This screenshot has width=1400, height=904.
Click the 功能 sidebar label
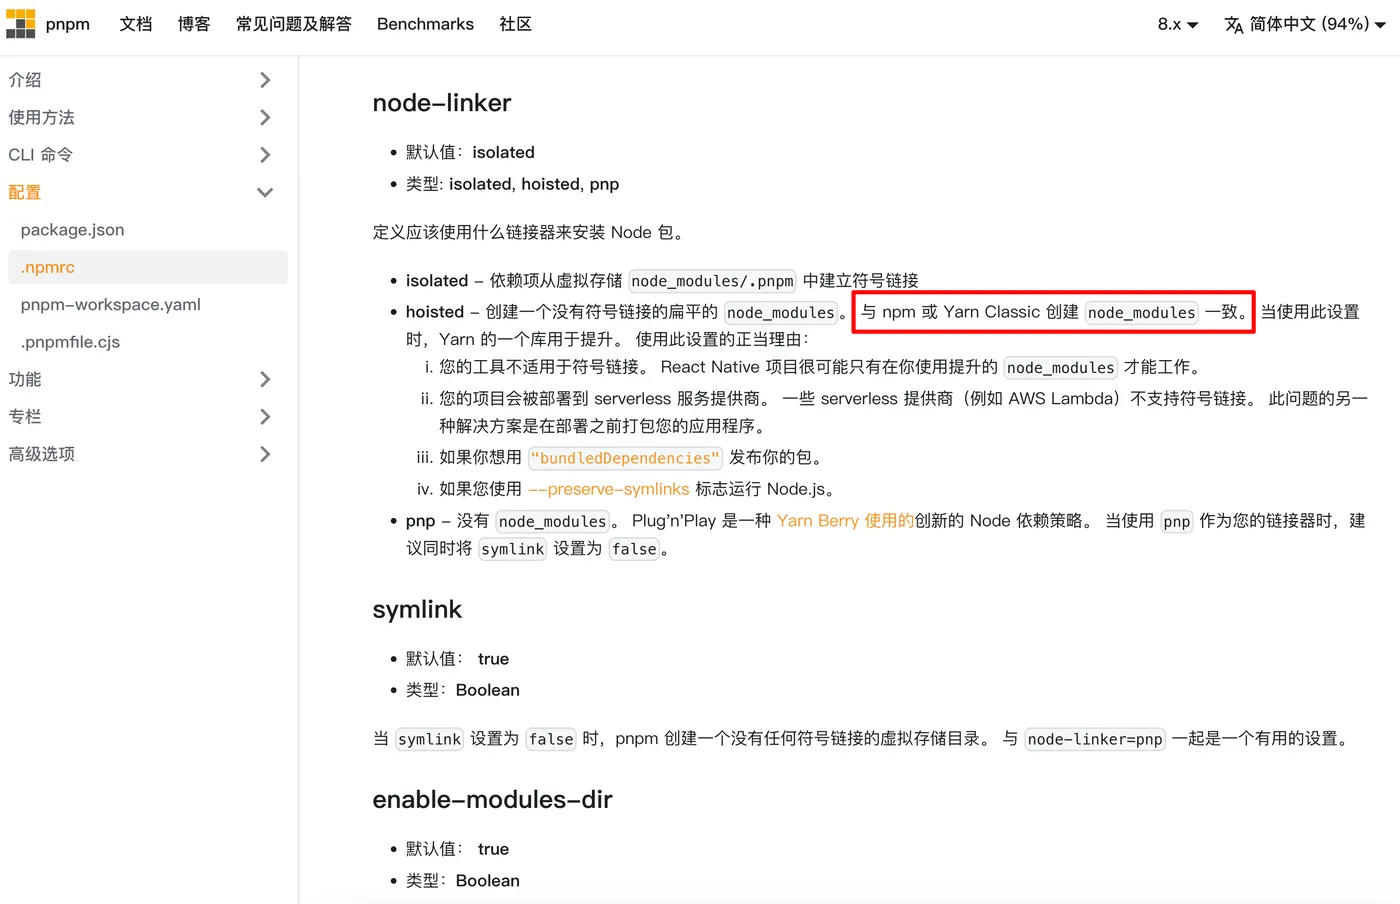click(25, 379)
